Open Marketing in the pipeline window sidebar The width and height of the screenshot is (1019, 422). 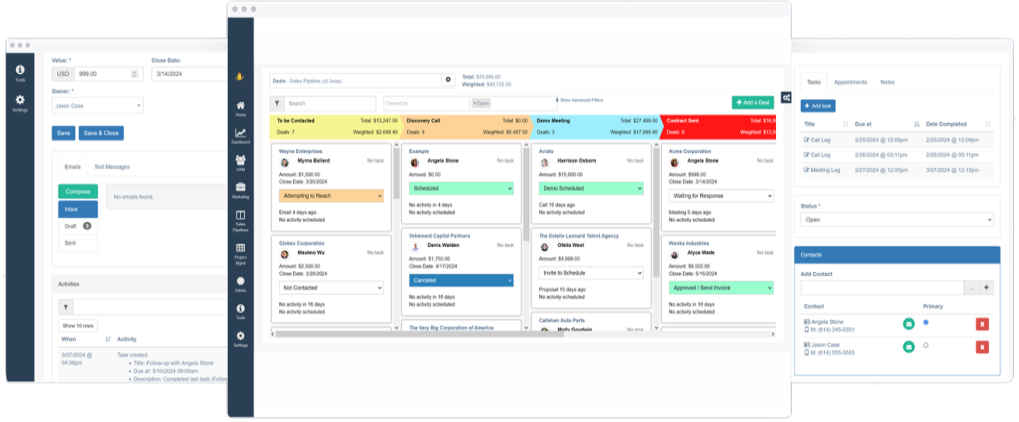point(240,190)
